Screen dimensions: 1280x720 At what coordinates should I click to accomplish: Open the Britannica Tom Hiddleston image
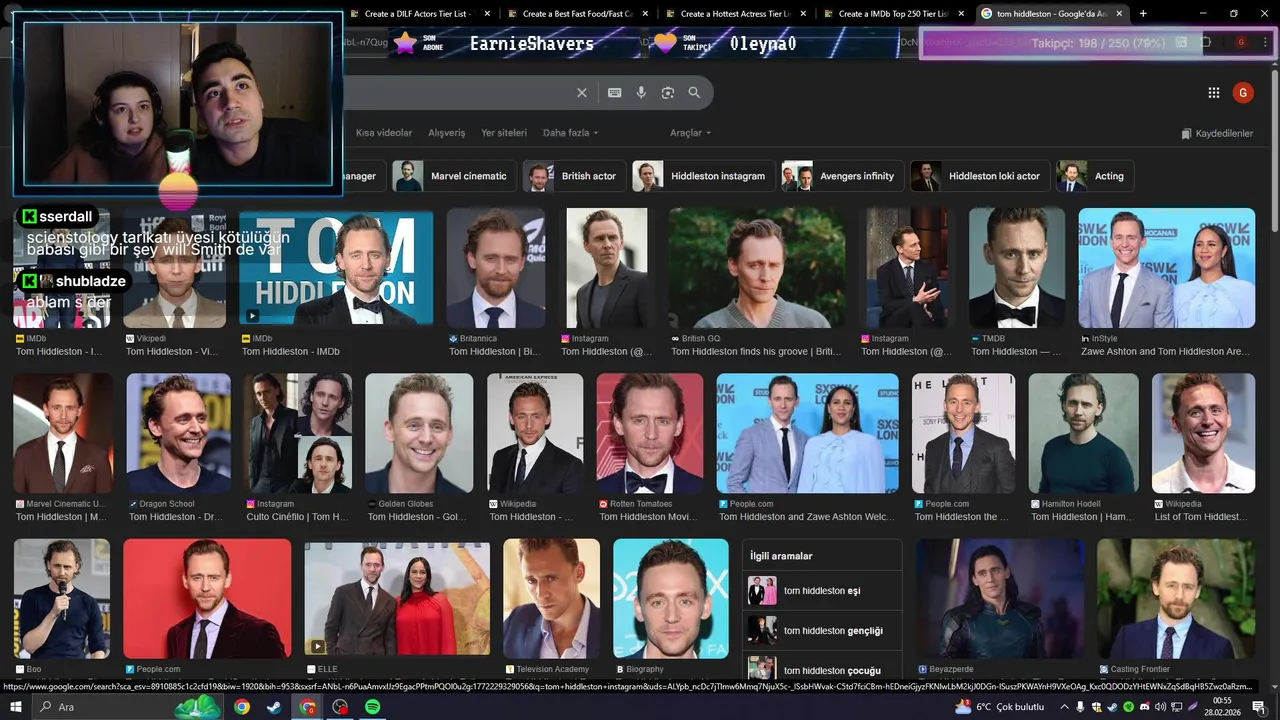[496, 268]
